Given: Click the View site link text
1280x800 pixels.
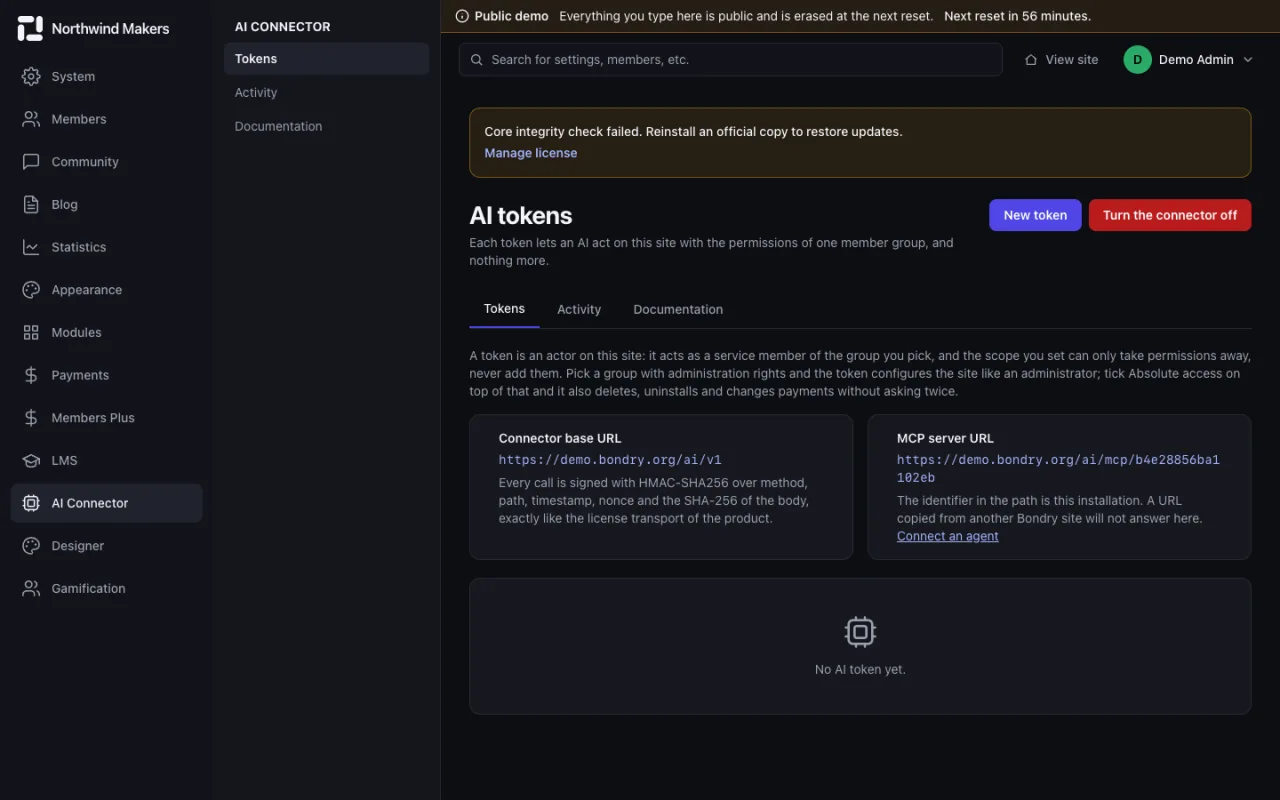Looking at the screenshot, I should 1072,60.
